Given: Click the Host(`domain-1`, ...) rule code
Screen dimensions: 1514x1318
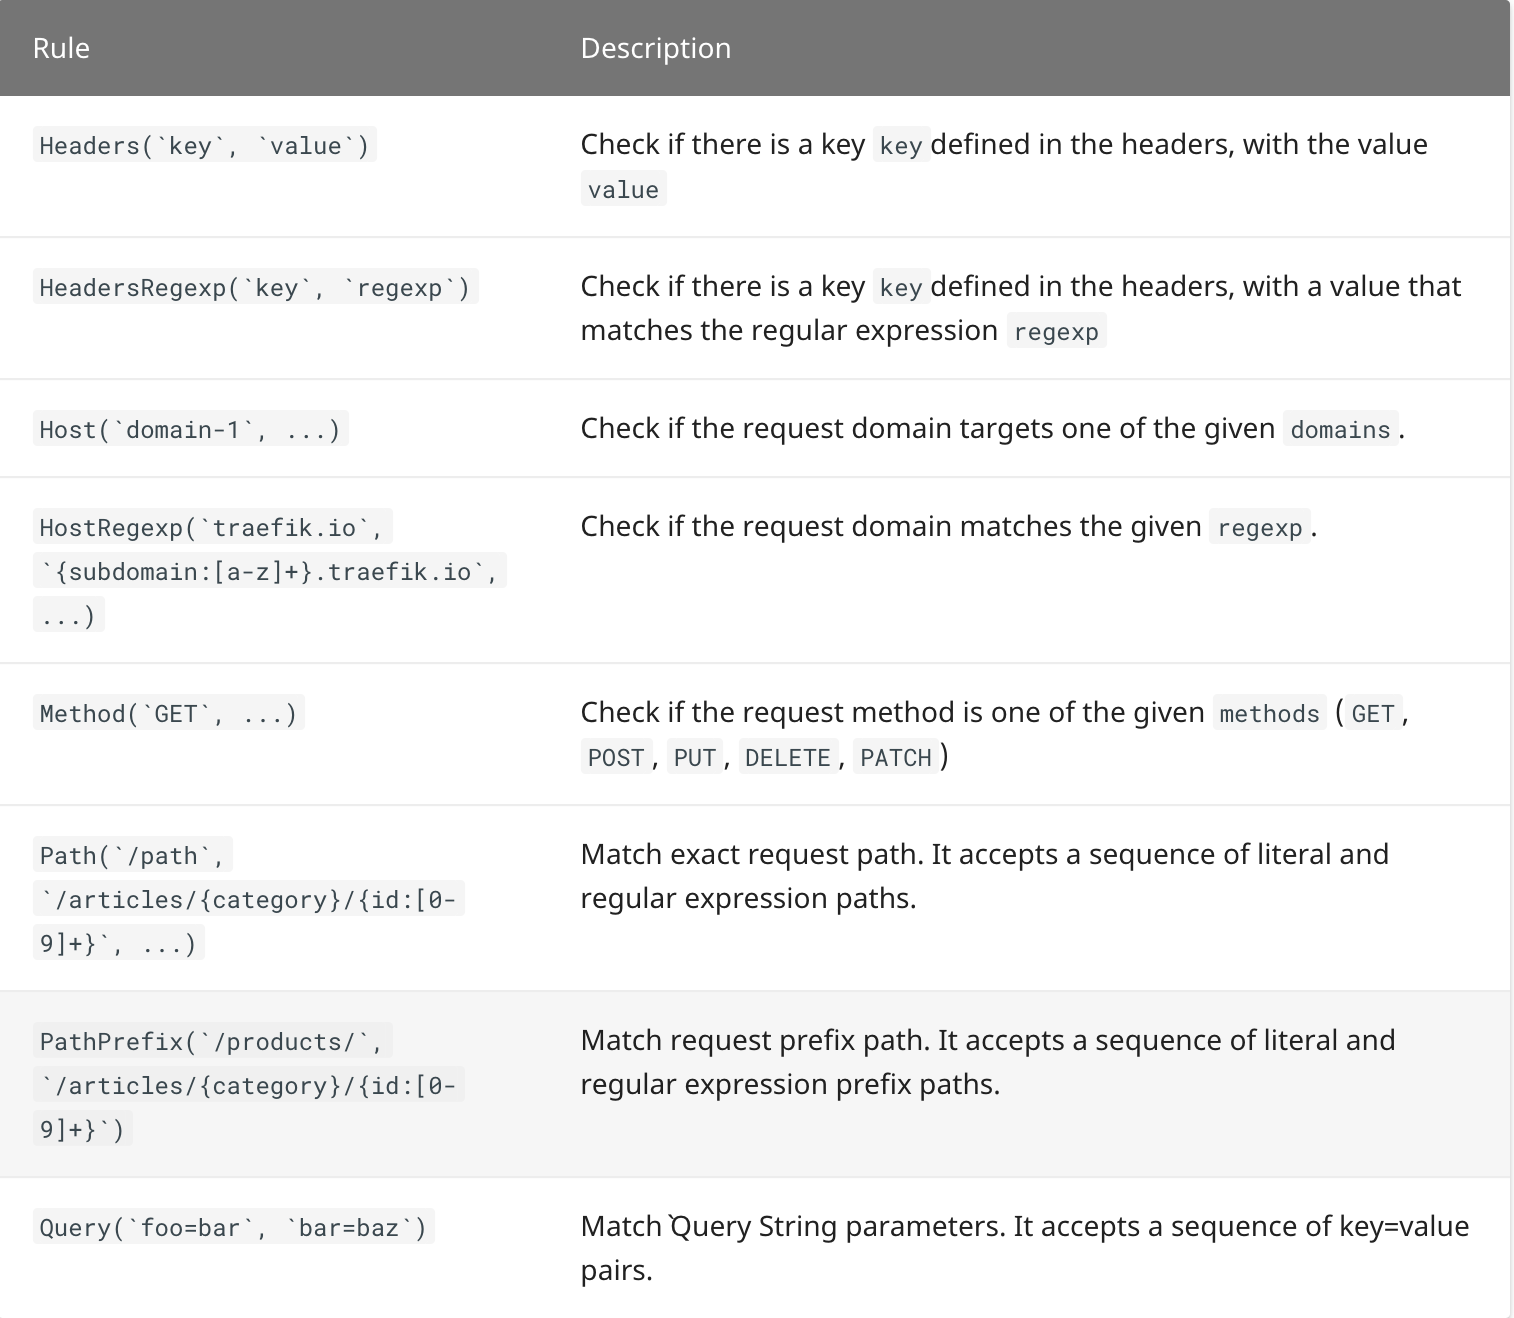Looking at the screenshot, I should point(191,430).
